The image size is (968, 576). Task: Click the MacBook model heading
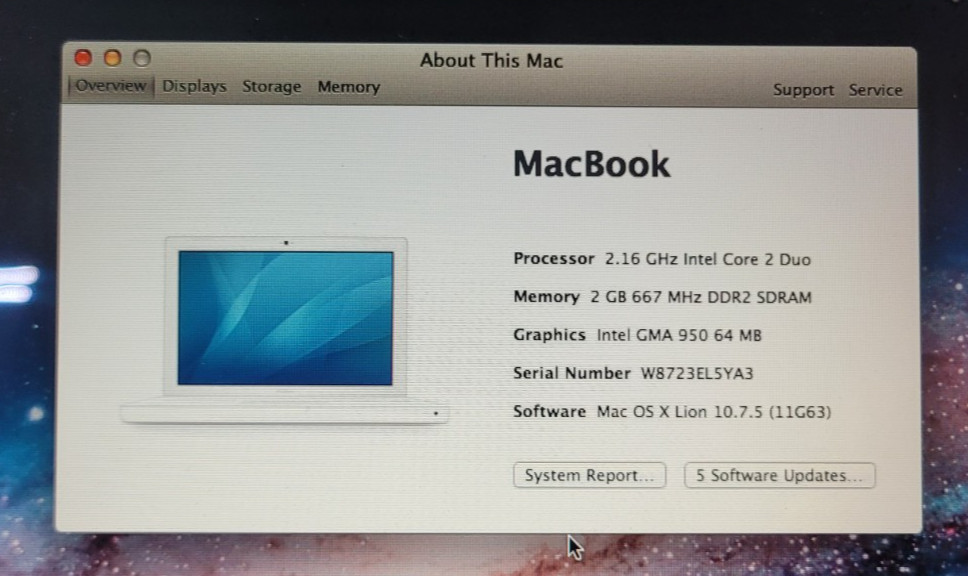(591, 164)
